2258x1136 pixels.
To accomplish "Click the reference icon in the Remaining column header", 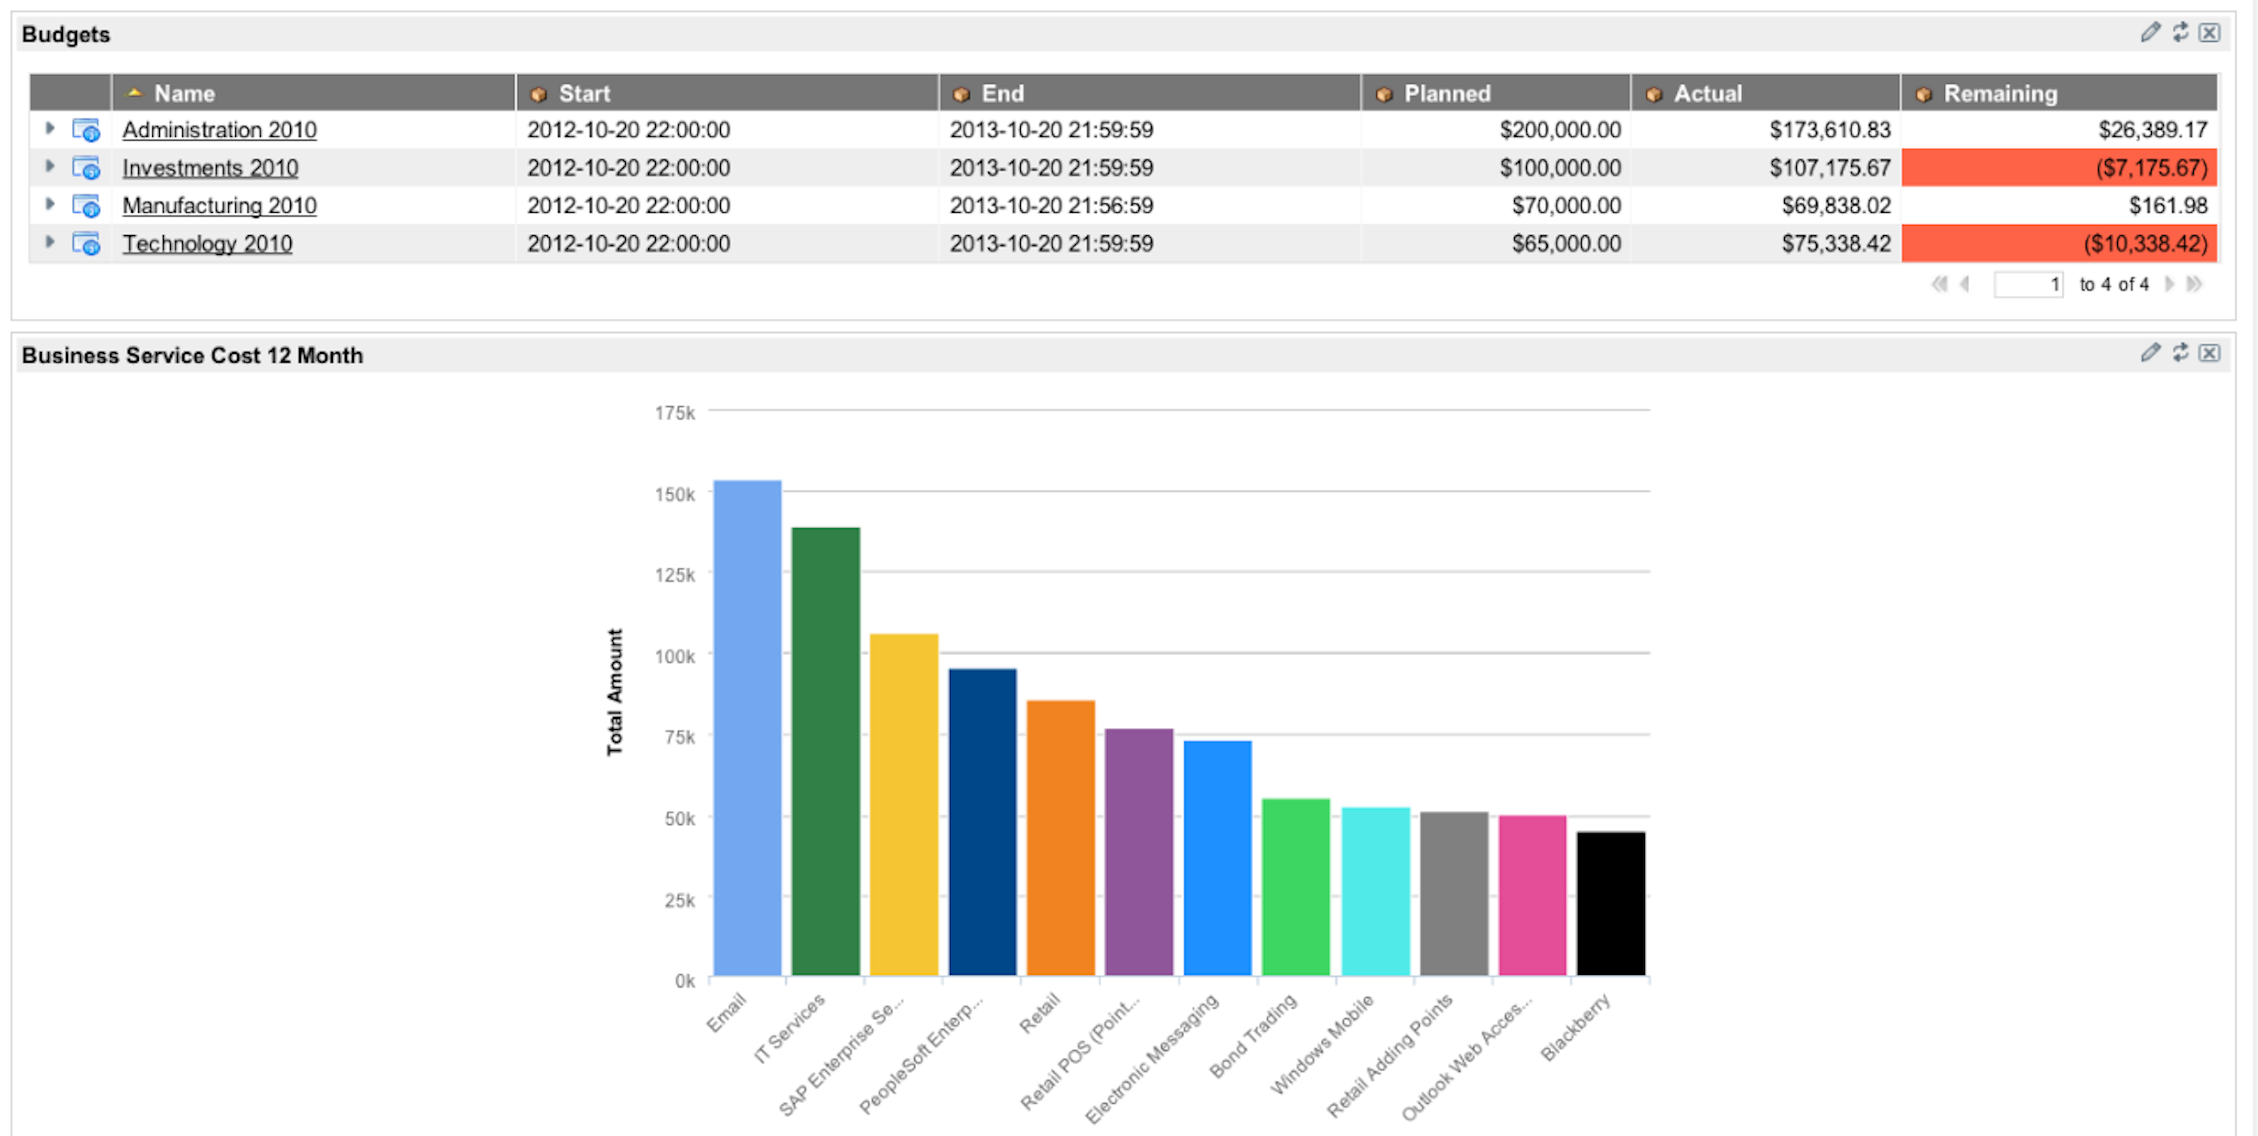I will tap(1925, 93).
